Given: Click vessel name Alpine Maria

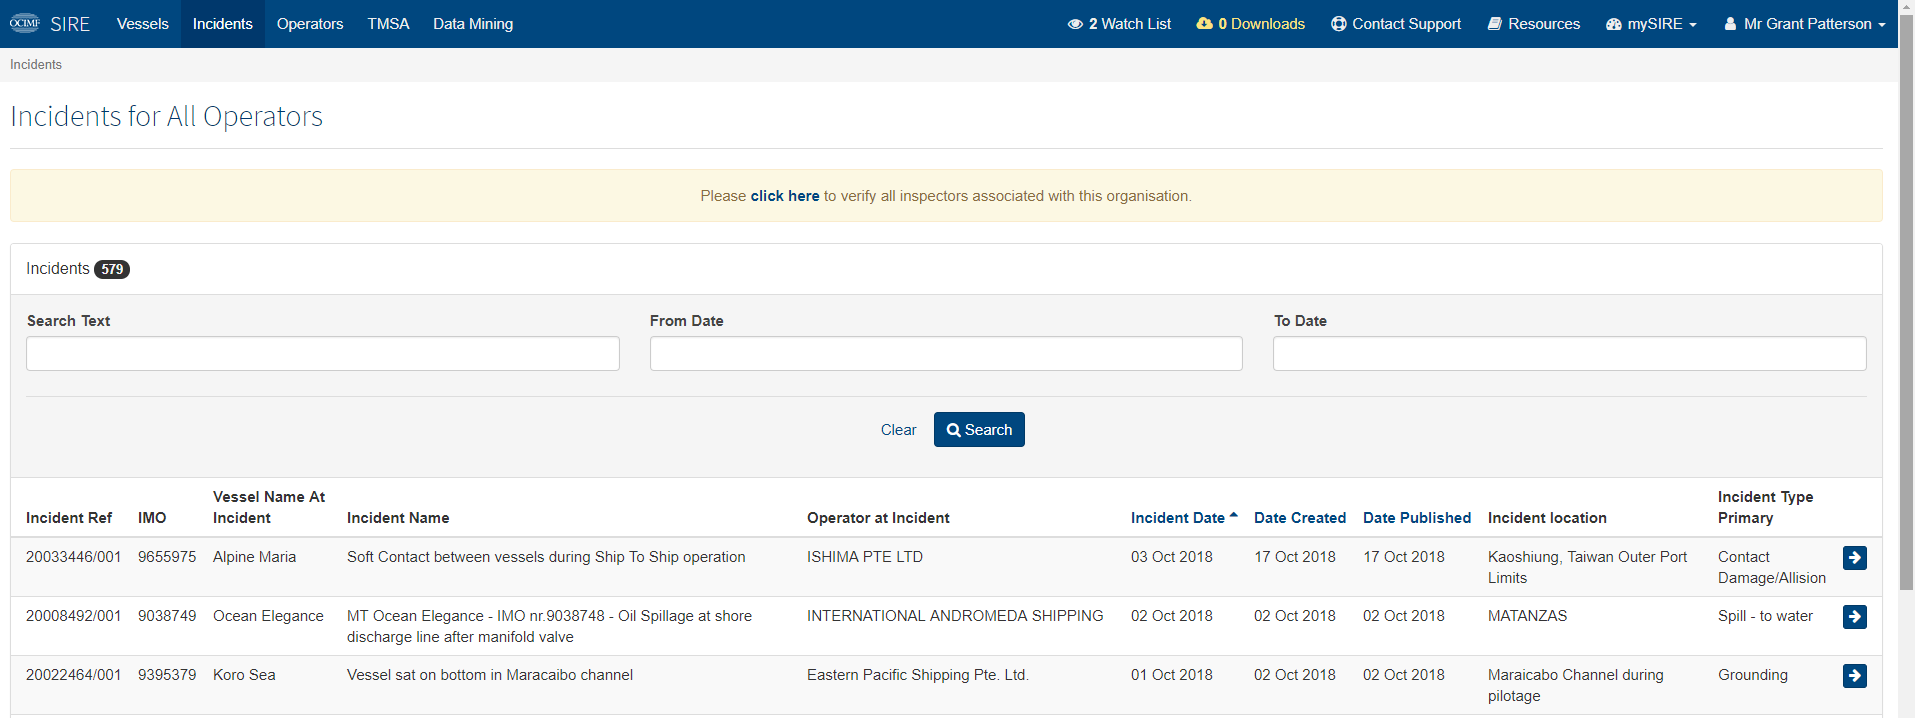Looking at the screenshot, I should pos(254,557).
